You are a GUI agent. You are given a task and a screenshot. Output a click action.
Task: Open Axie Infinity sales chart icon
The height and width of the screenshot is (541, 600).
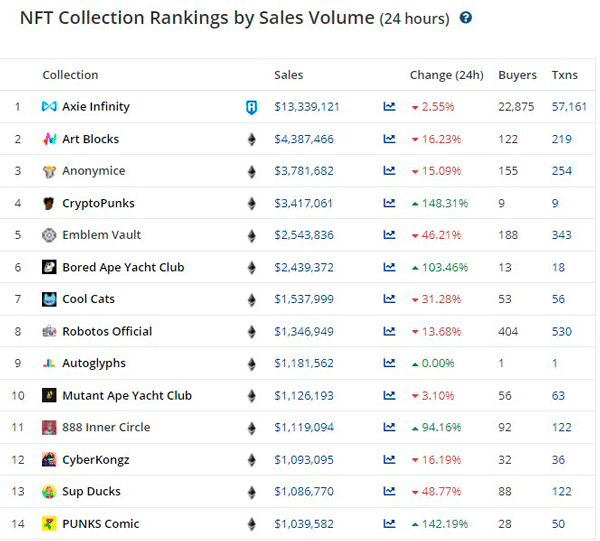389,106
